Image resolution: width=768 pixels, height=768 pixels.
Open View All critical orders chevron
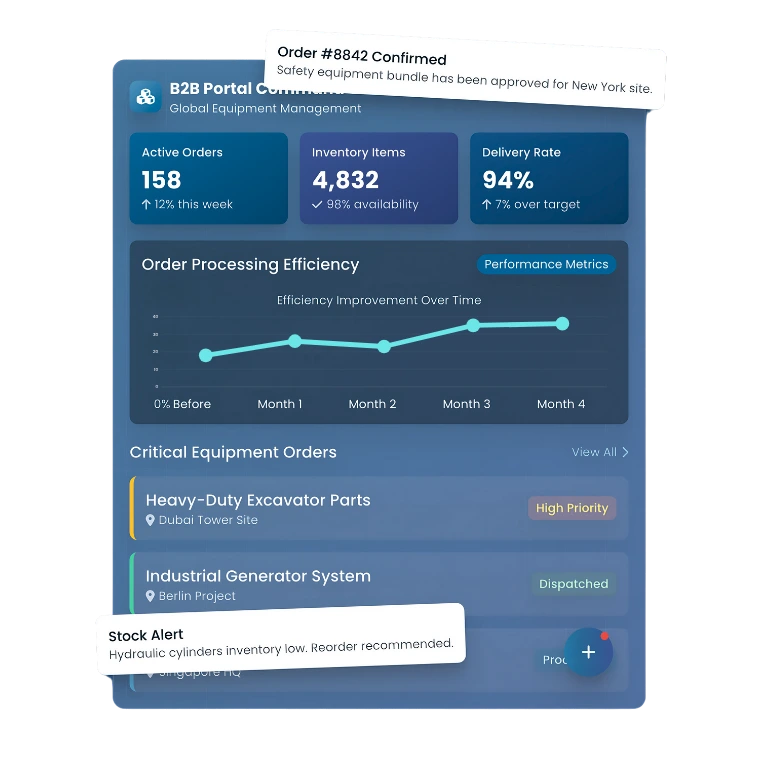coord(625,452)
